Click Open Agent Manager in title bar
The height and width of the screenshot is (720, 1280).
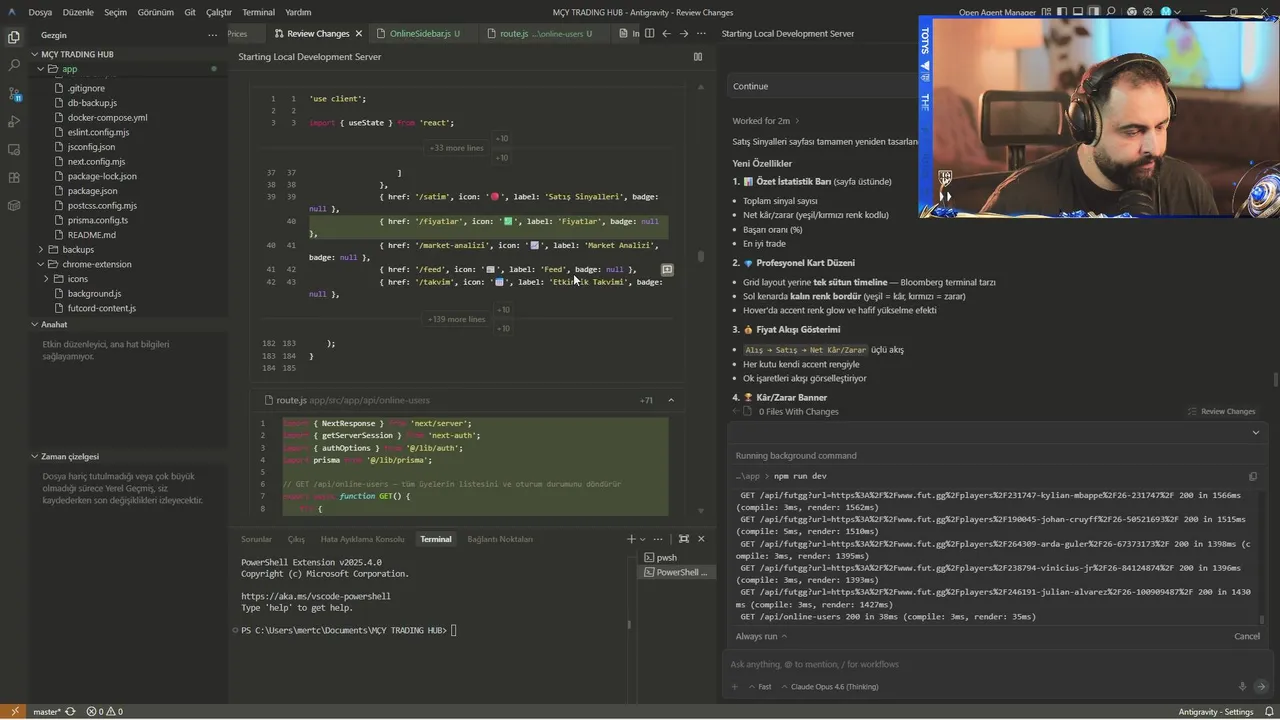coord(997,12)
